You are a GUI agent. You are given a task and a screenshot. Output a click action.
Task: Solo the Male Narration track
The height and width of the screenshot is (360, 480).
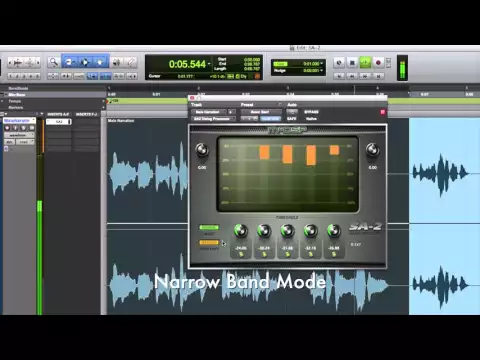point(23,128)
